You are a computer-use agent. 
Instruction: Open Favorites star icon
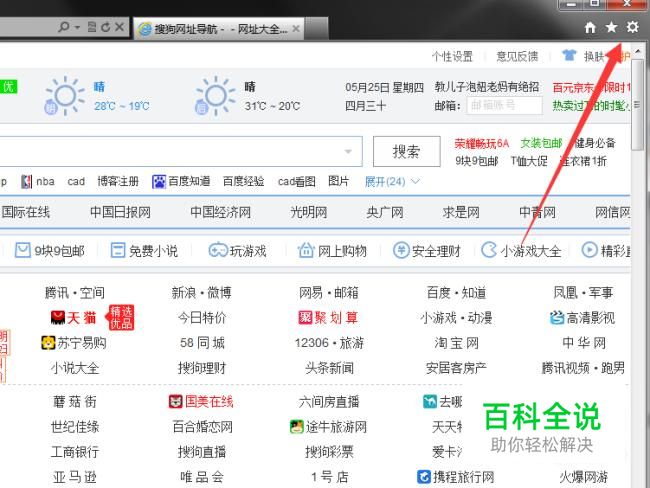pos(611,27)
